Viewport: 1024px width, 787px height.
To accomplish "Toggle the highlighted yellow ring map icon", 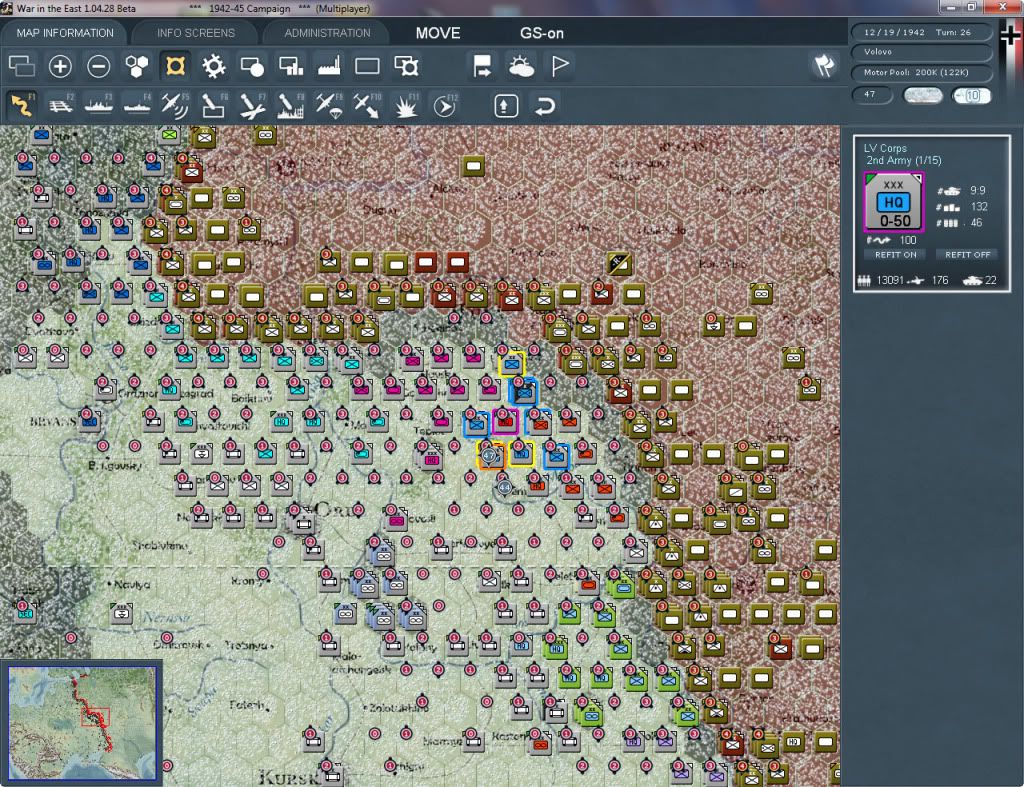I will click(x=175, y=66).
